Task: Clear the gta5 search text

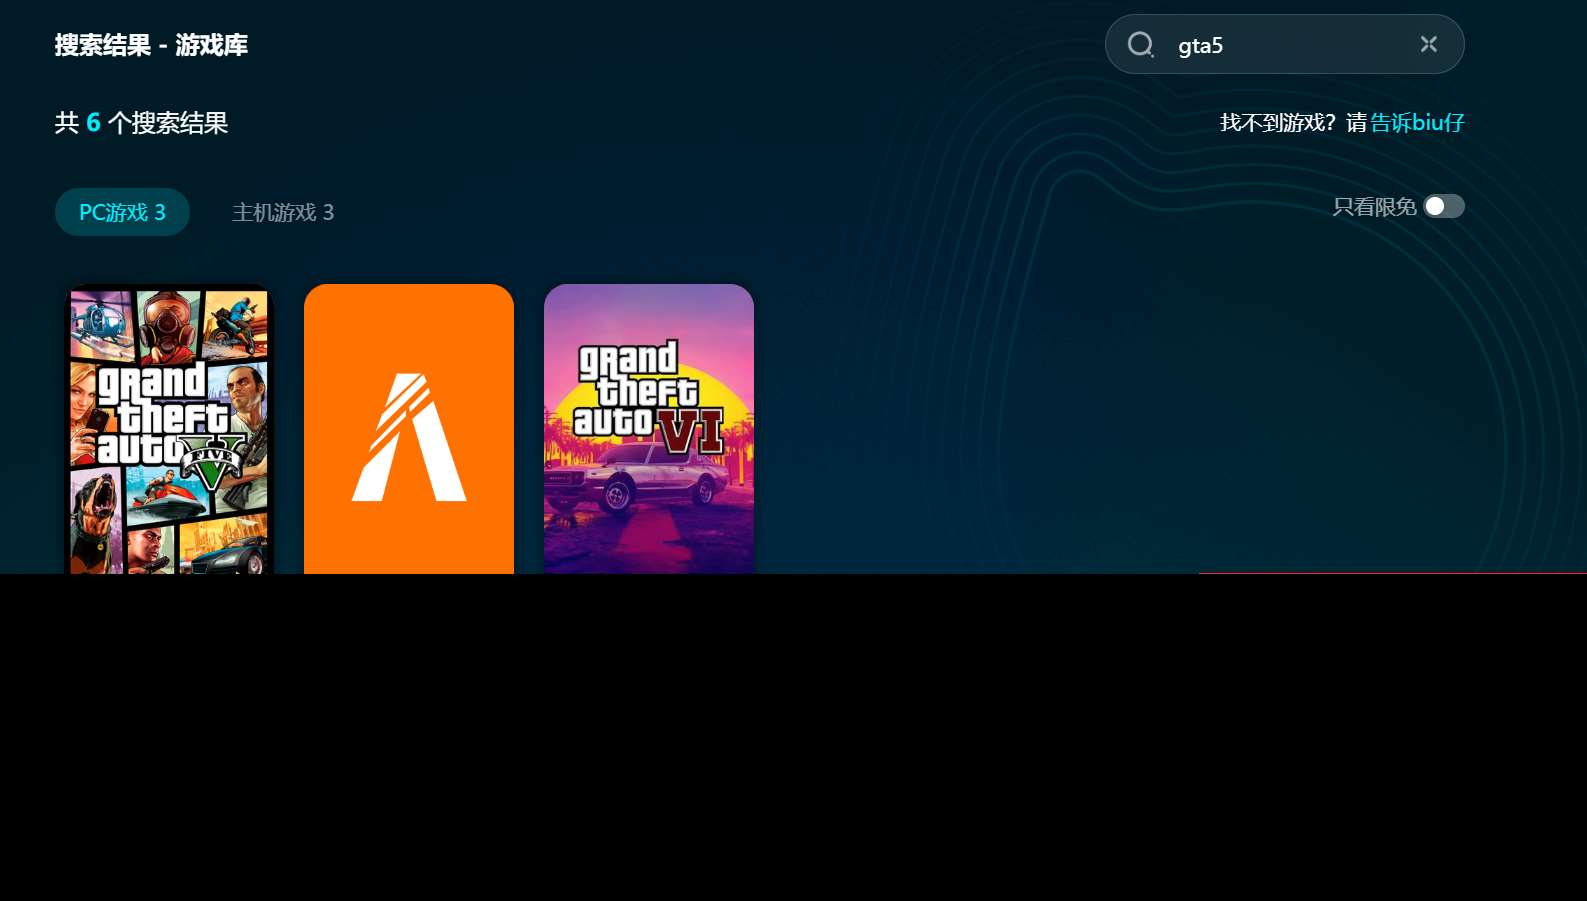Action: pos(1429,44)
